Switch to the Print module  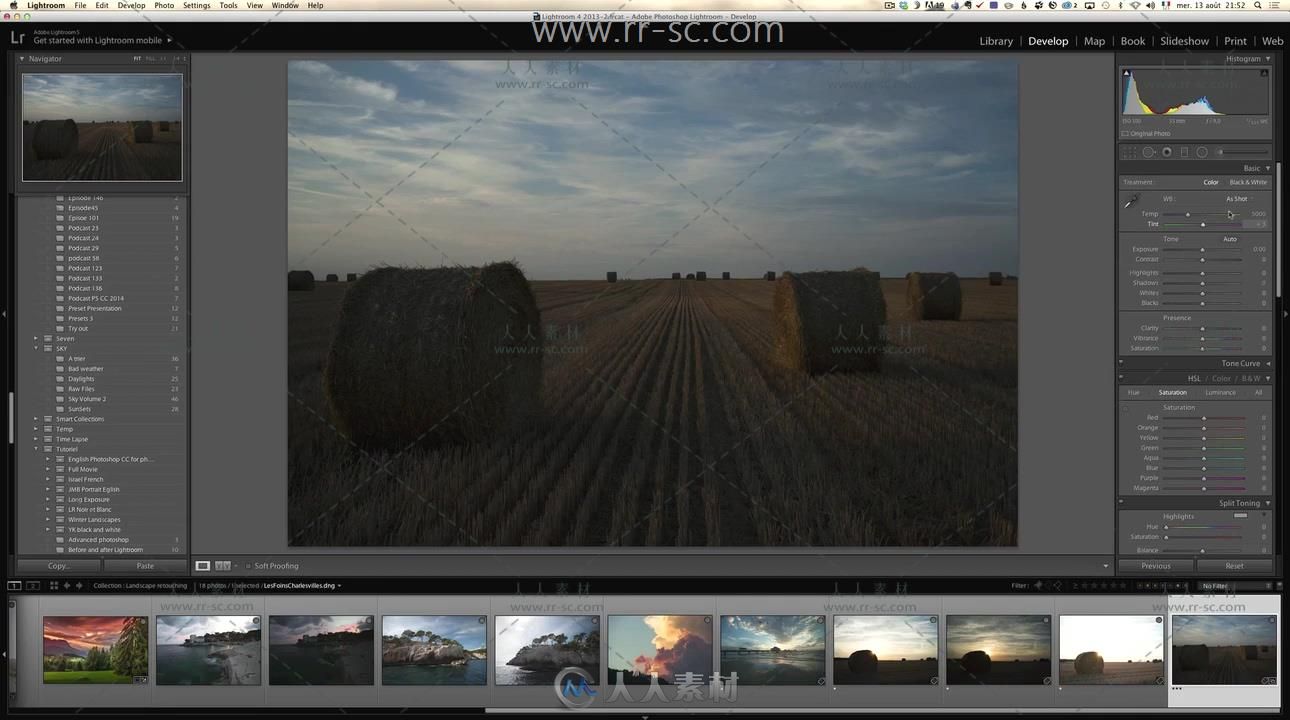coord(1235,41)
